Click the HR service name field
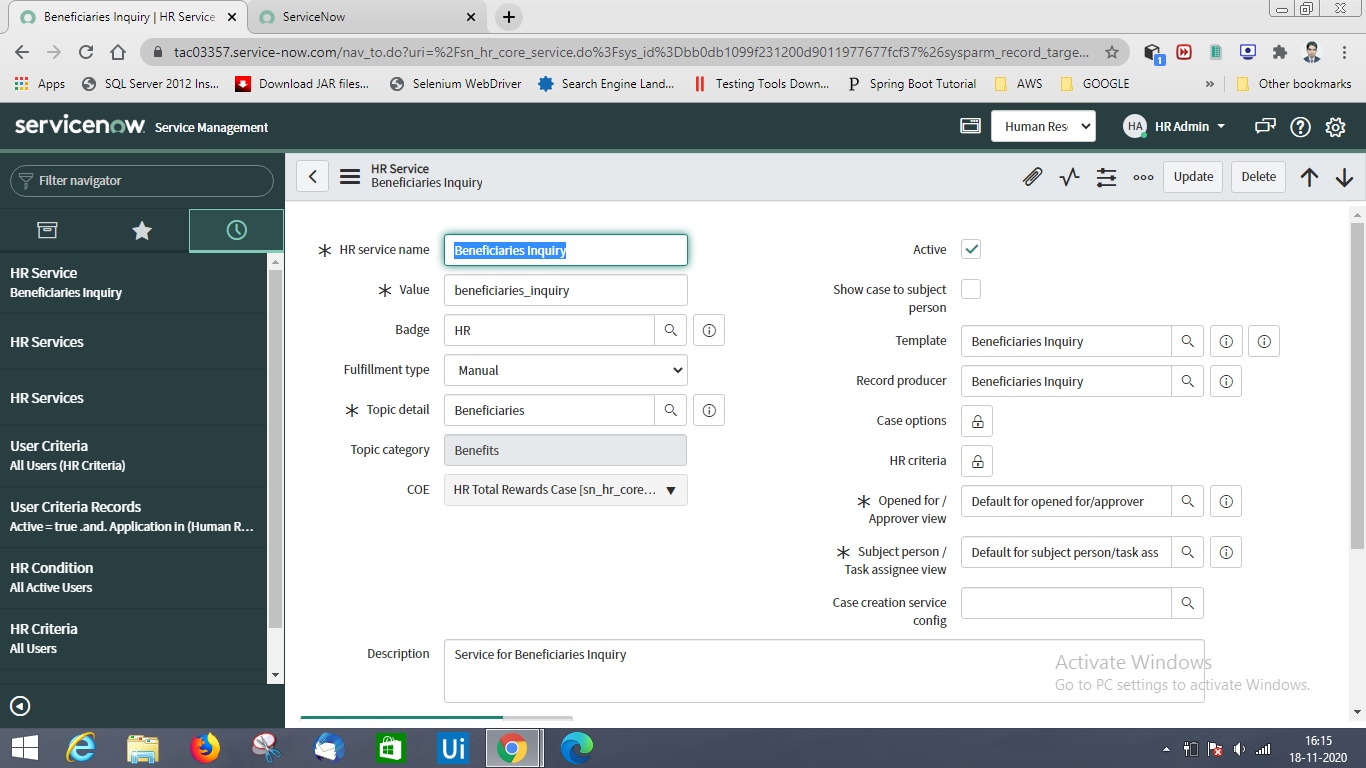Screen dimensions: 1366x768 click(x=566, y=250)
